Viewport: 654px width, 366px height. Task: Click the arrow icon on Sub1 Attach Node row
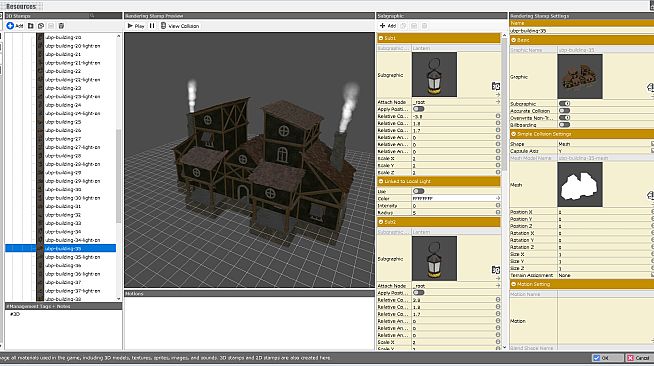498,102
